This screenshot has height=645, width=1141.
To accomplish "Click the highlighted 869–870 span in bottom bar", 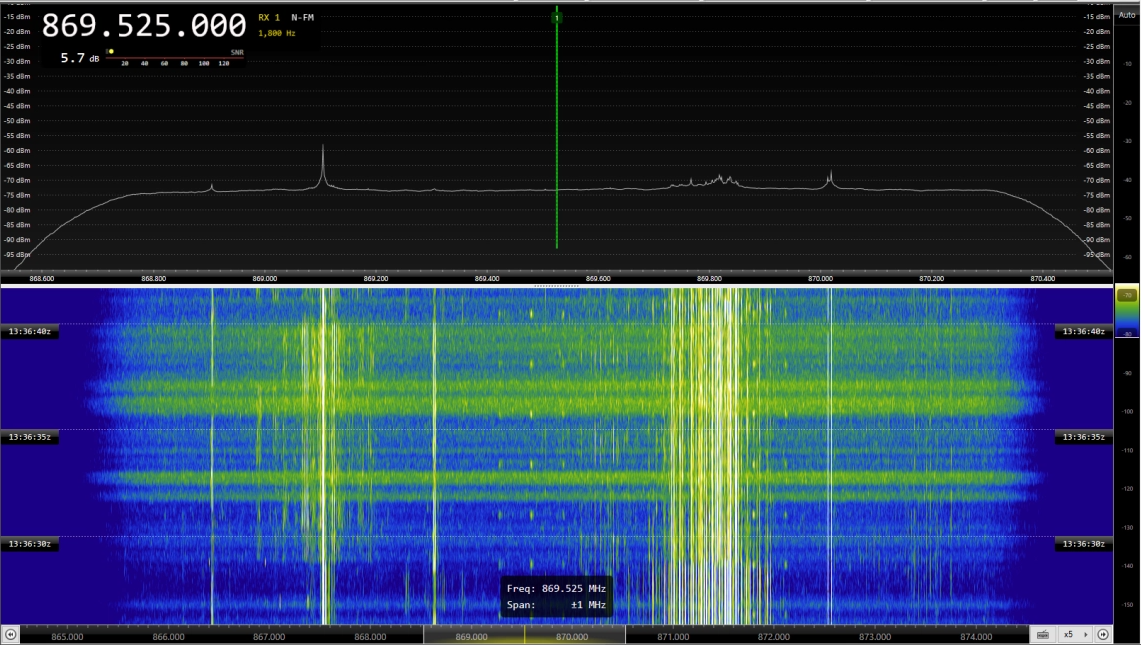I will (524, 635).
